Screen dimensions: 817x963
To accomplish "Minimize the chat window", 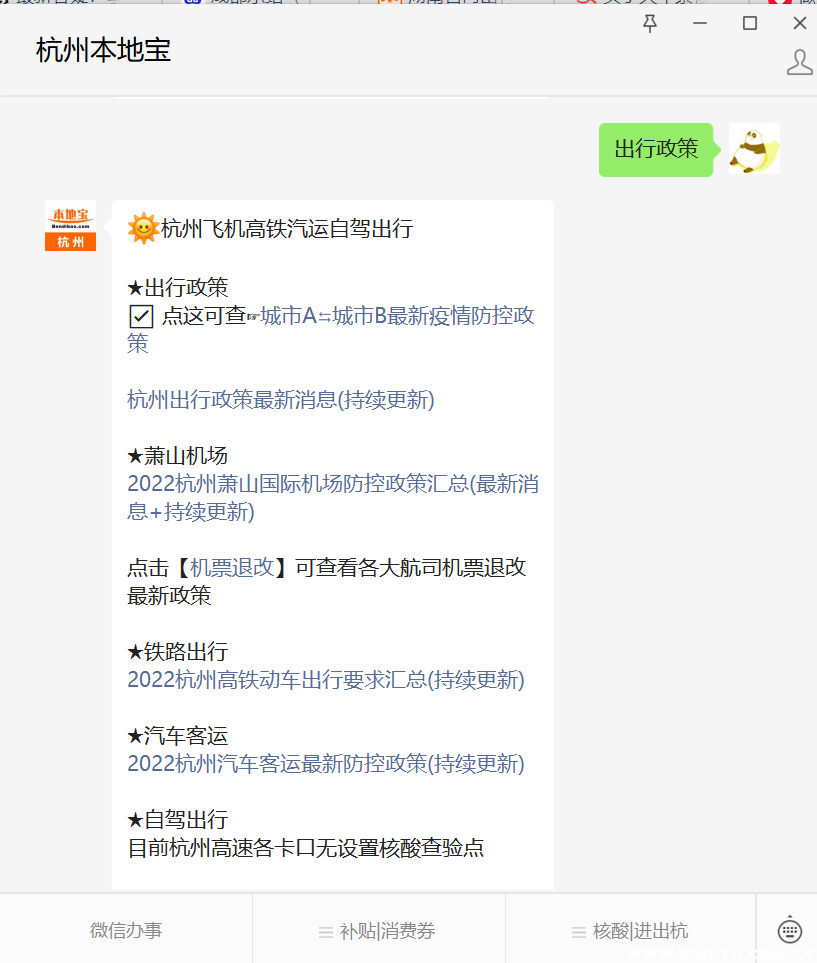I will point(700,23).
